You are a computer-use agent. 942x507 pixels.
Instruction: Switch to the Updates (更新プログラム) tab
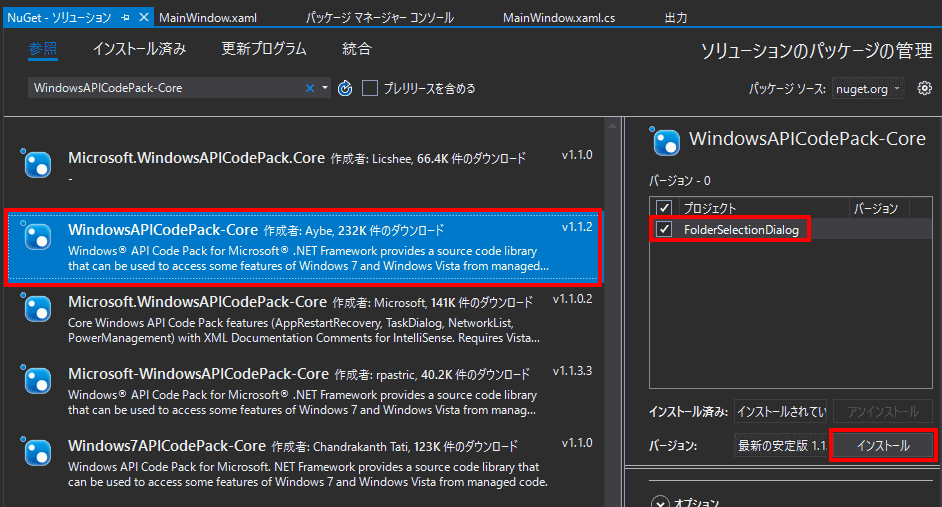pyautogui.click(x=264, y=49)
